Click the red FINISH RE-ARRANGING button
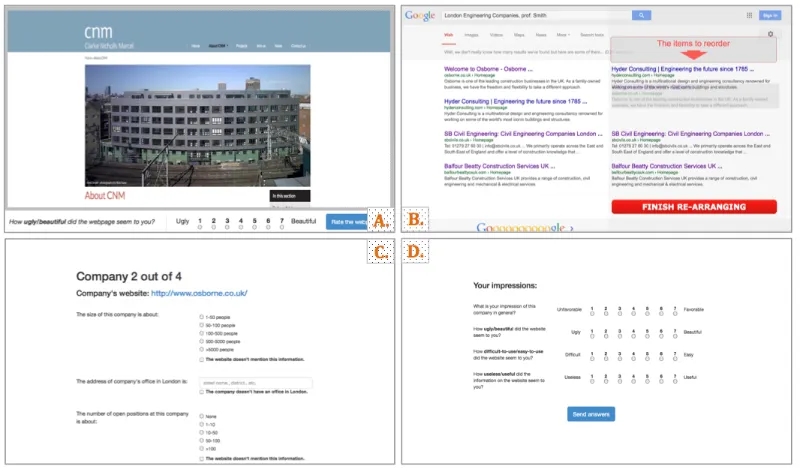Image resolution: width=802 pixels, height=468 pixels. pyautogui.click(x=694, y=207)
